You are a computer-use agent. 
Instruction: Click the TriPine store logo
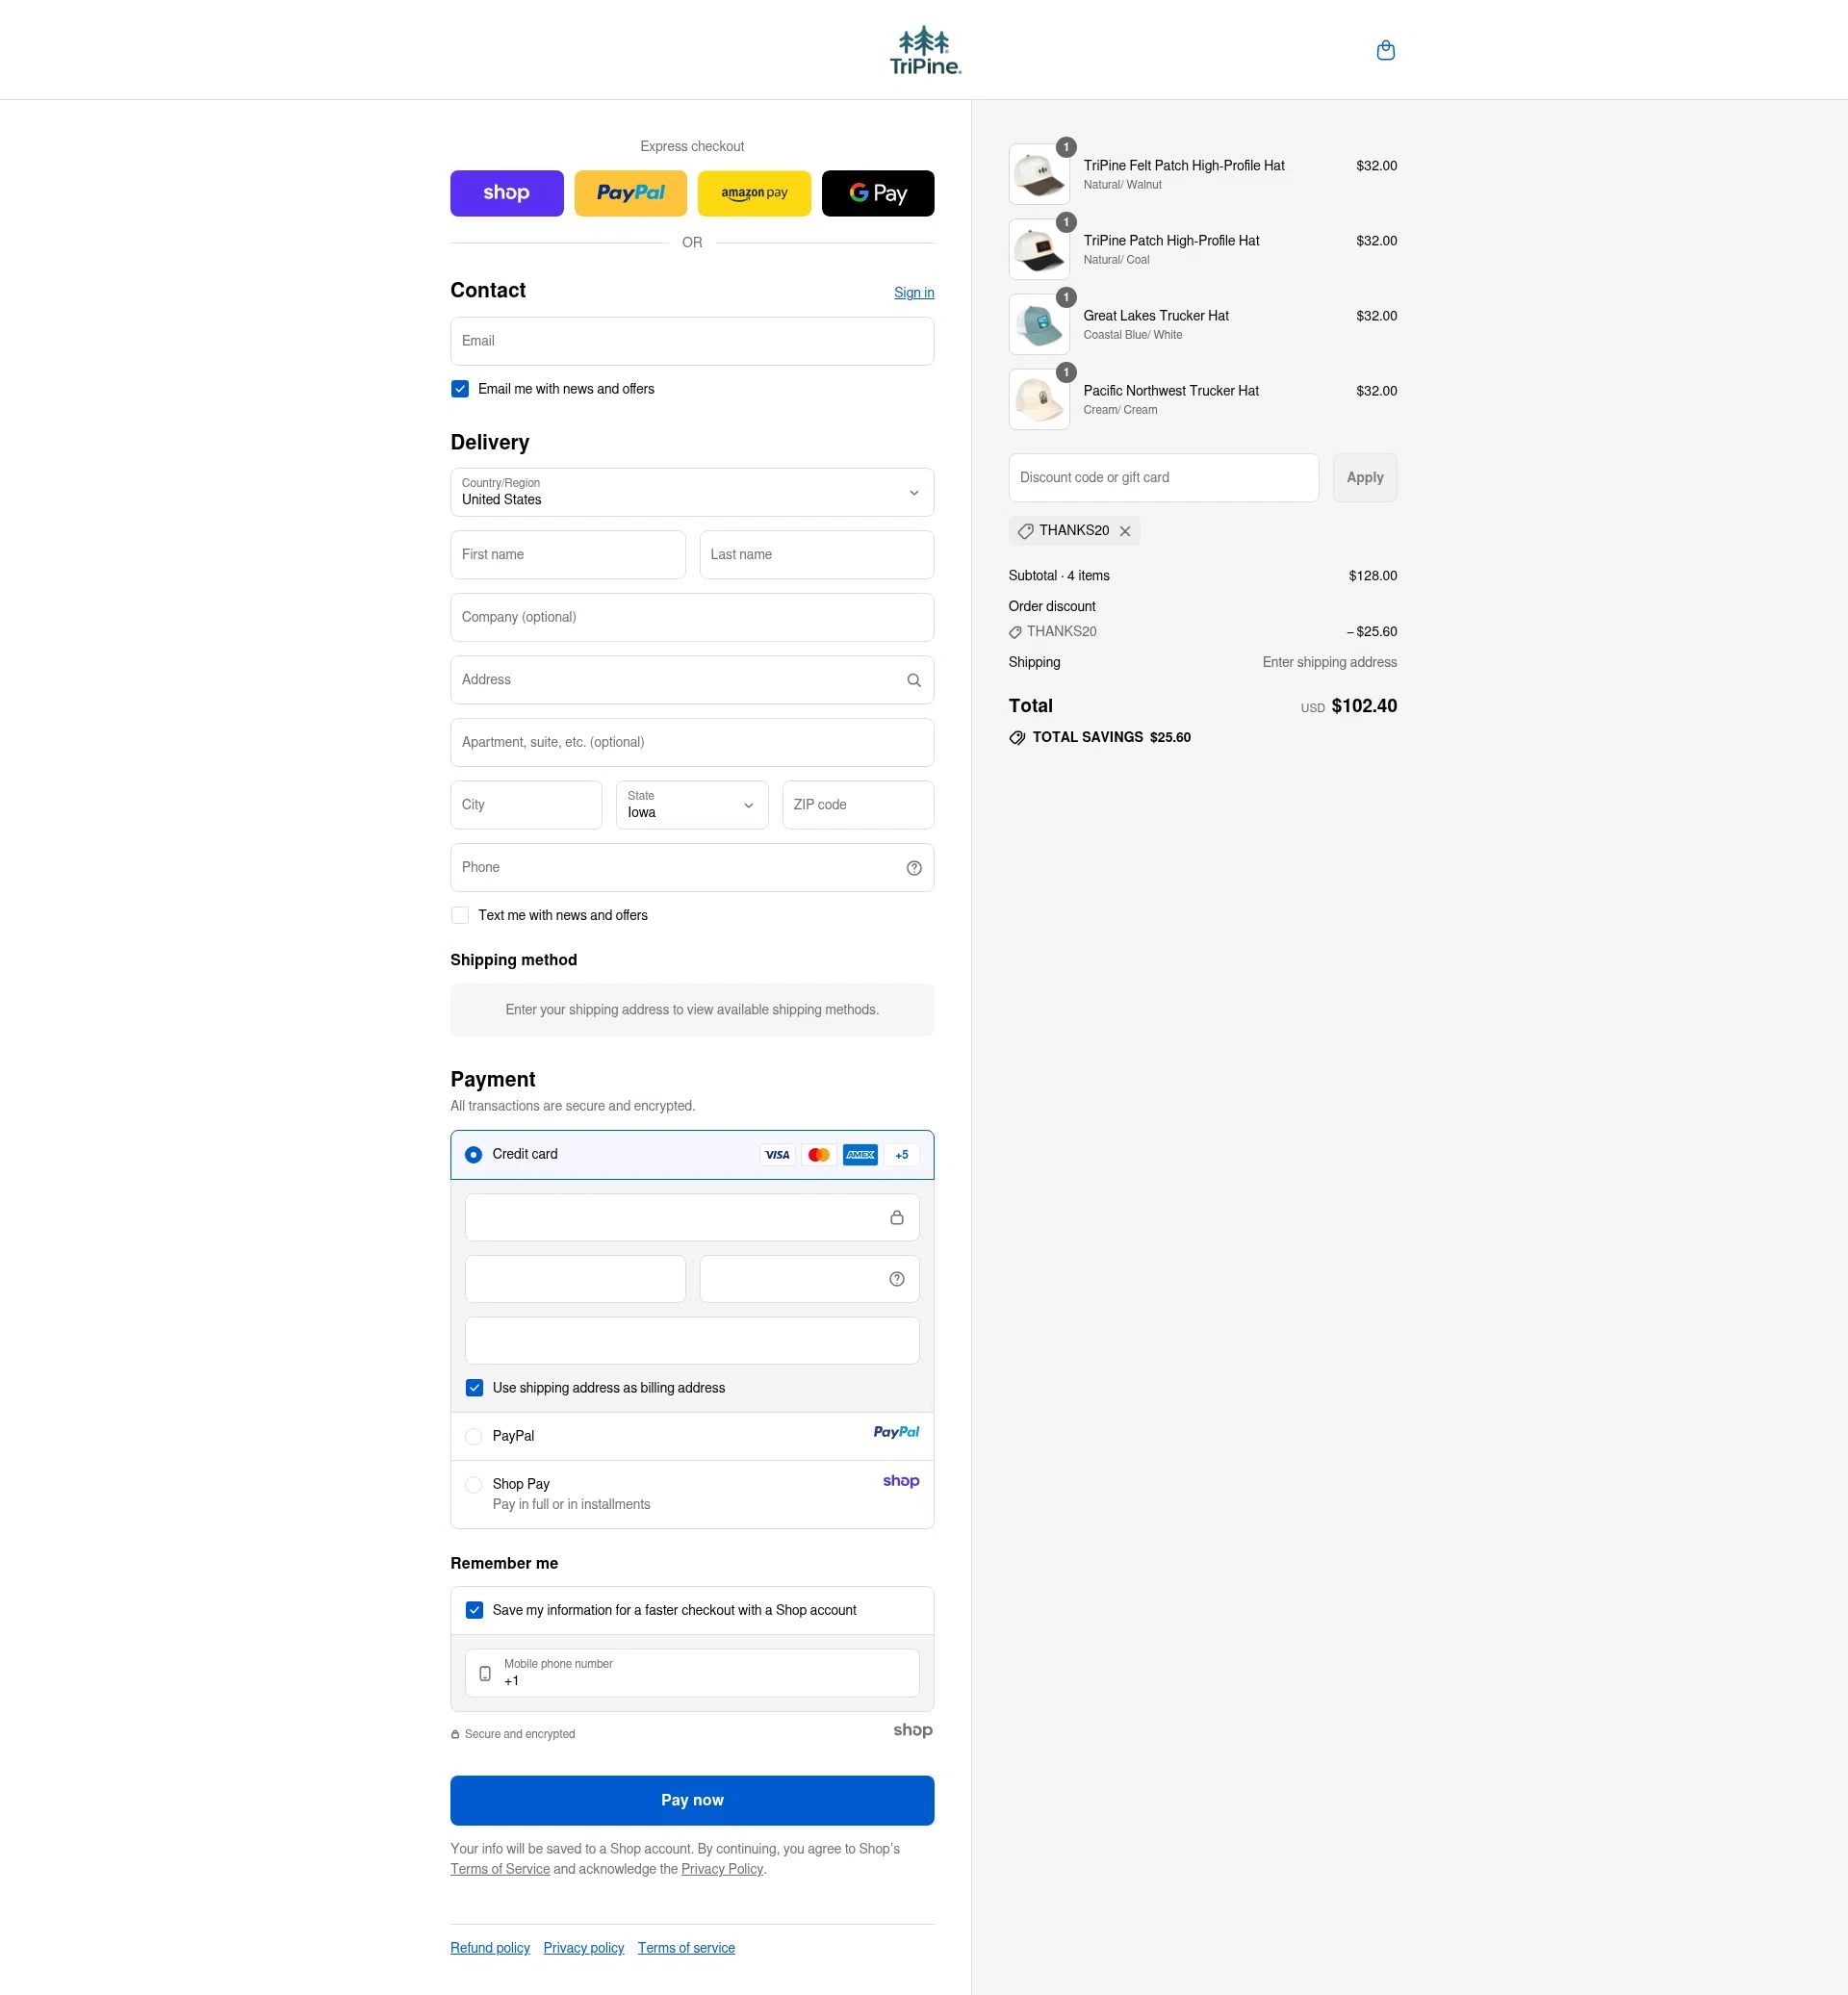point(924,49)
